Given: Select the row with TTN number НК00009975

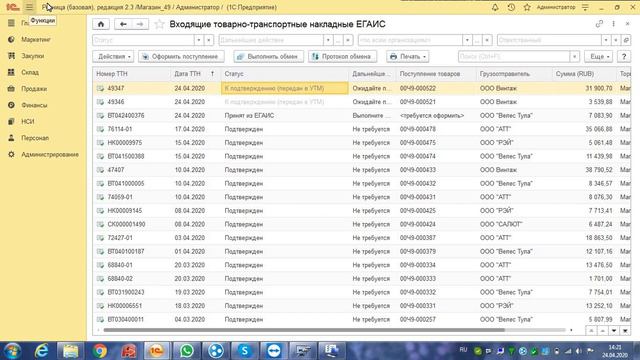Looking at the screenshot, I should click(x=361, y=142).
